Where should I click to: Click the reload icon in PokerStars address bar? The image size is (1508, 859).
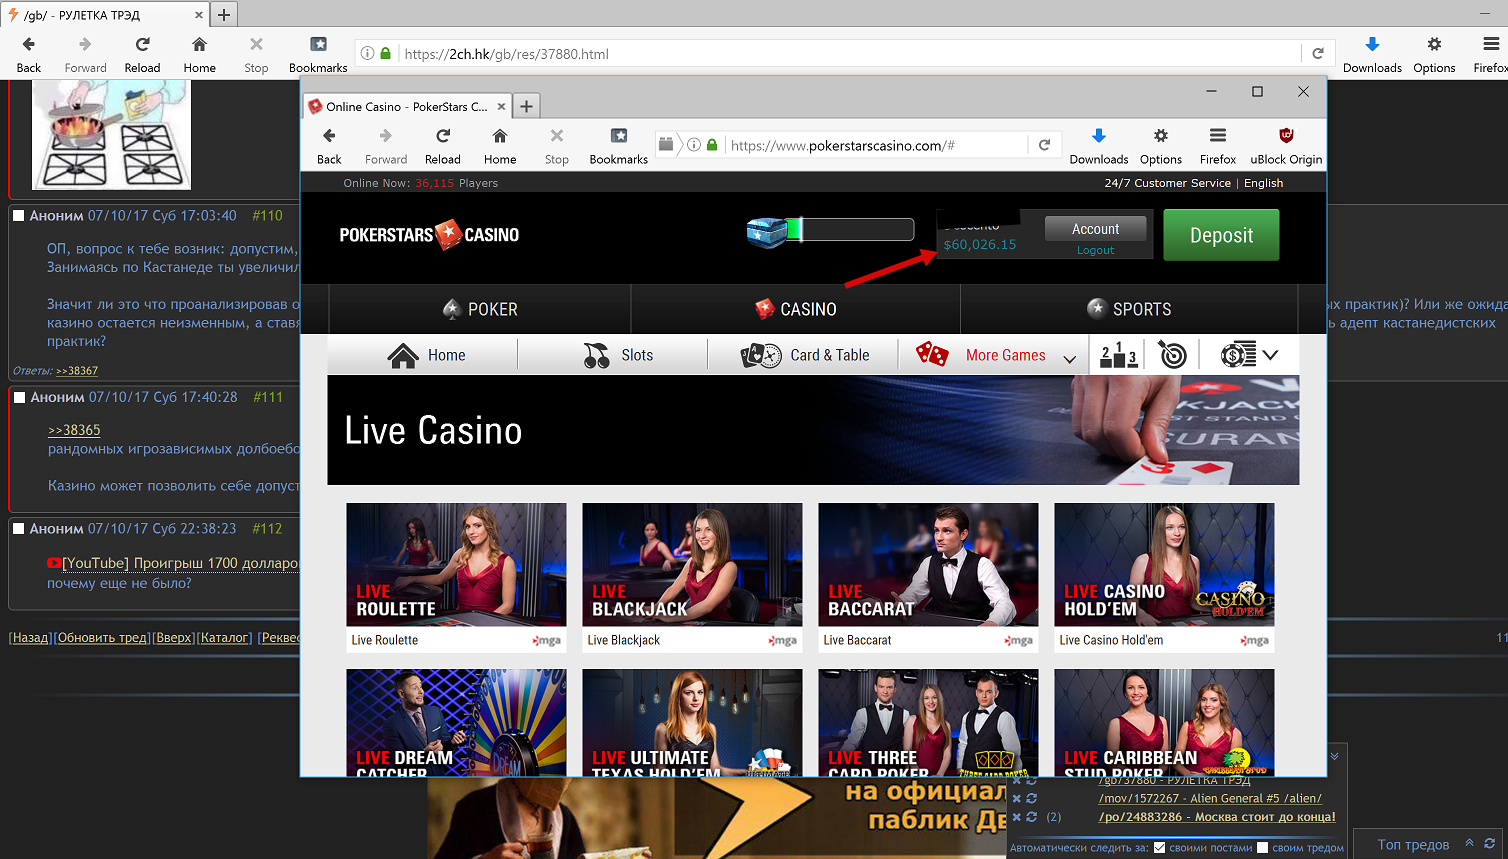tap(1044, 145)
